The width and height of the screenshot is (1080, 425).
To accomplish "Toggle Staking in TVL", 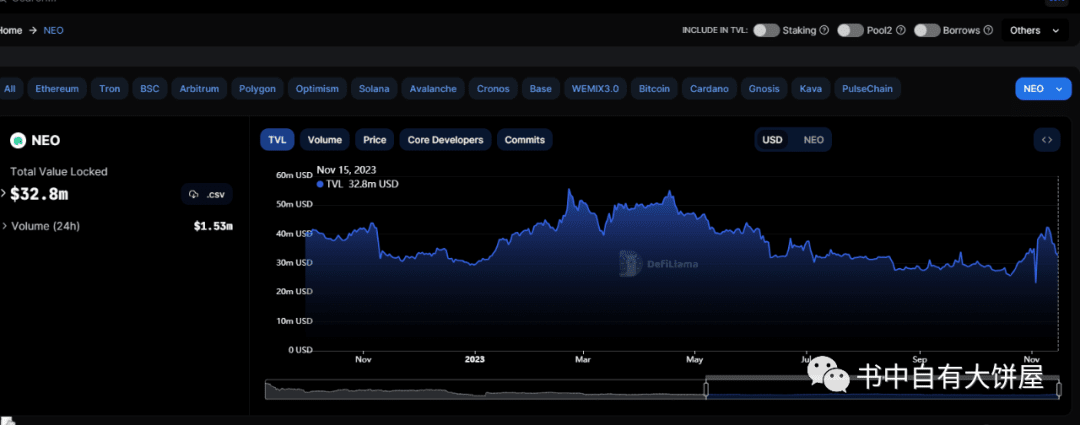I will pos(766,30).
